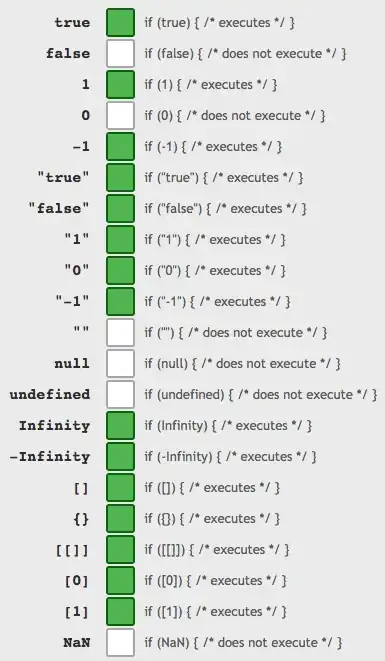Select the empty square next to 0
The height and width of the screenshot is (661, 385).
click(121, 116)
